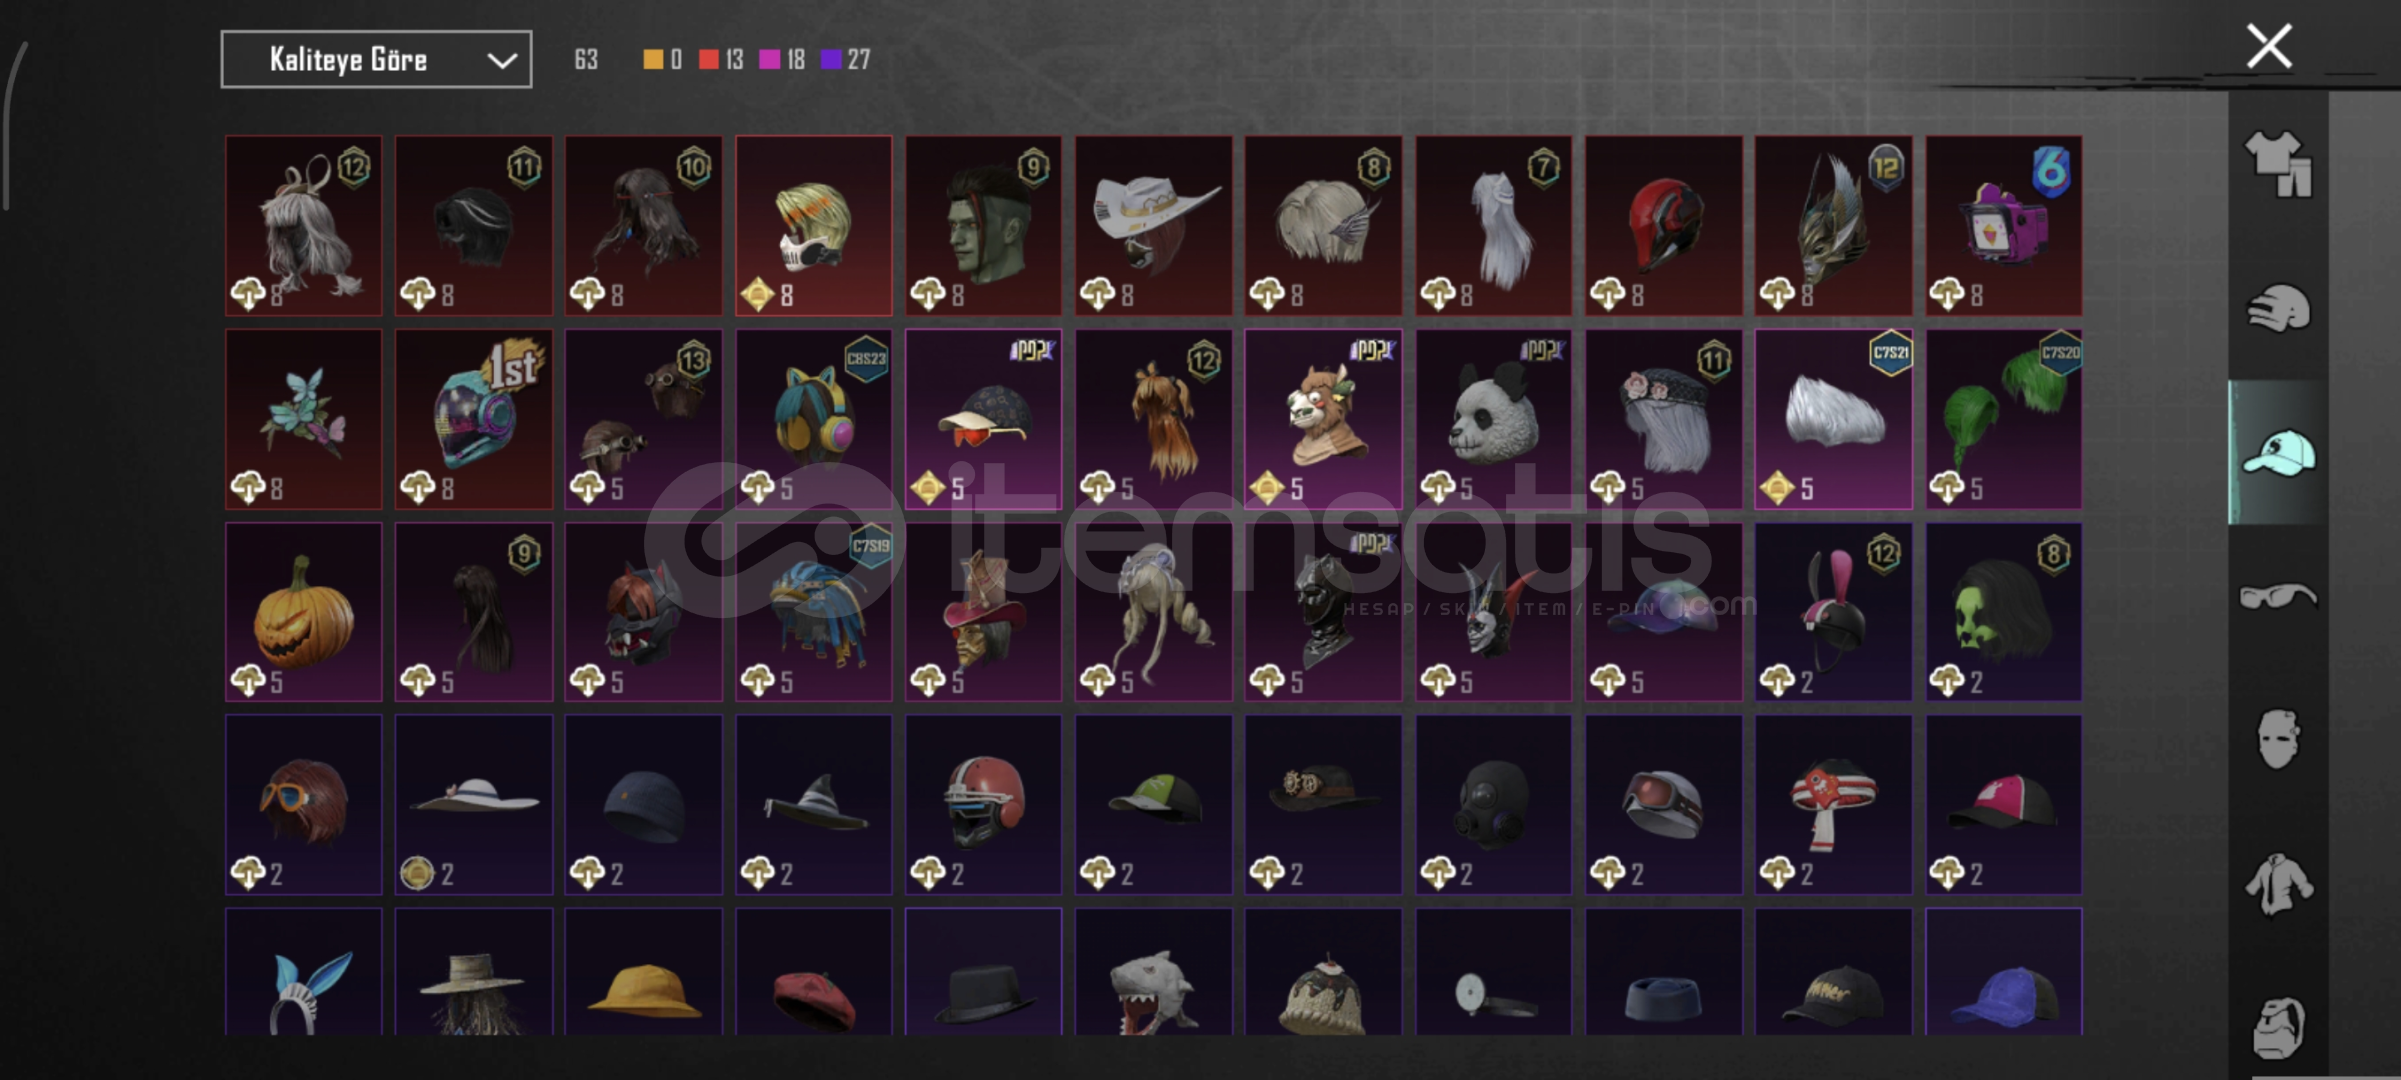2401x1080 pixels.
Task: Pick the shark head hood item
Action: (x=1153, y=971)
